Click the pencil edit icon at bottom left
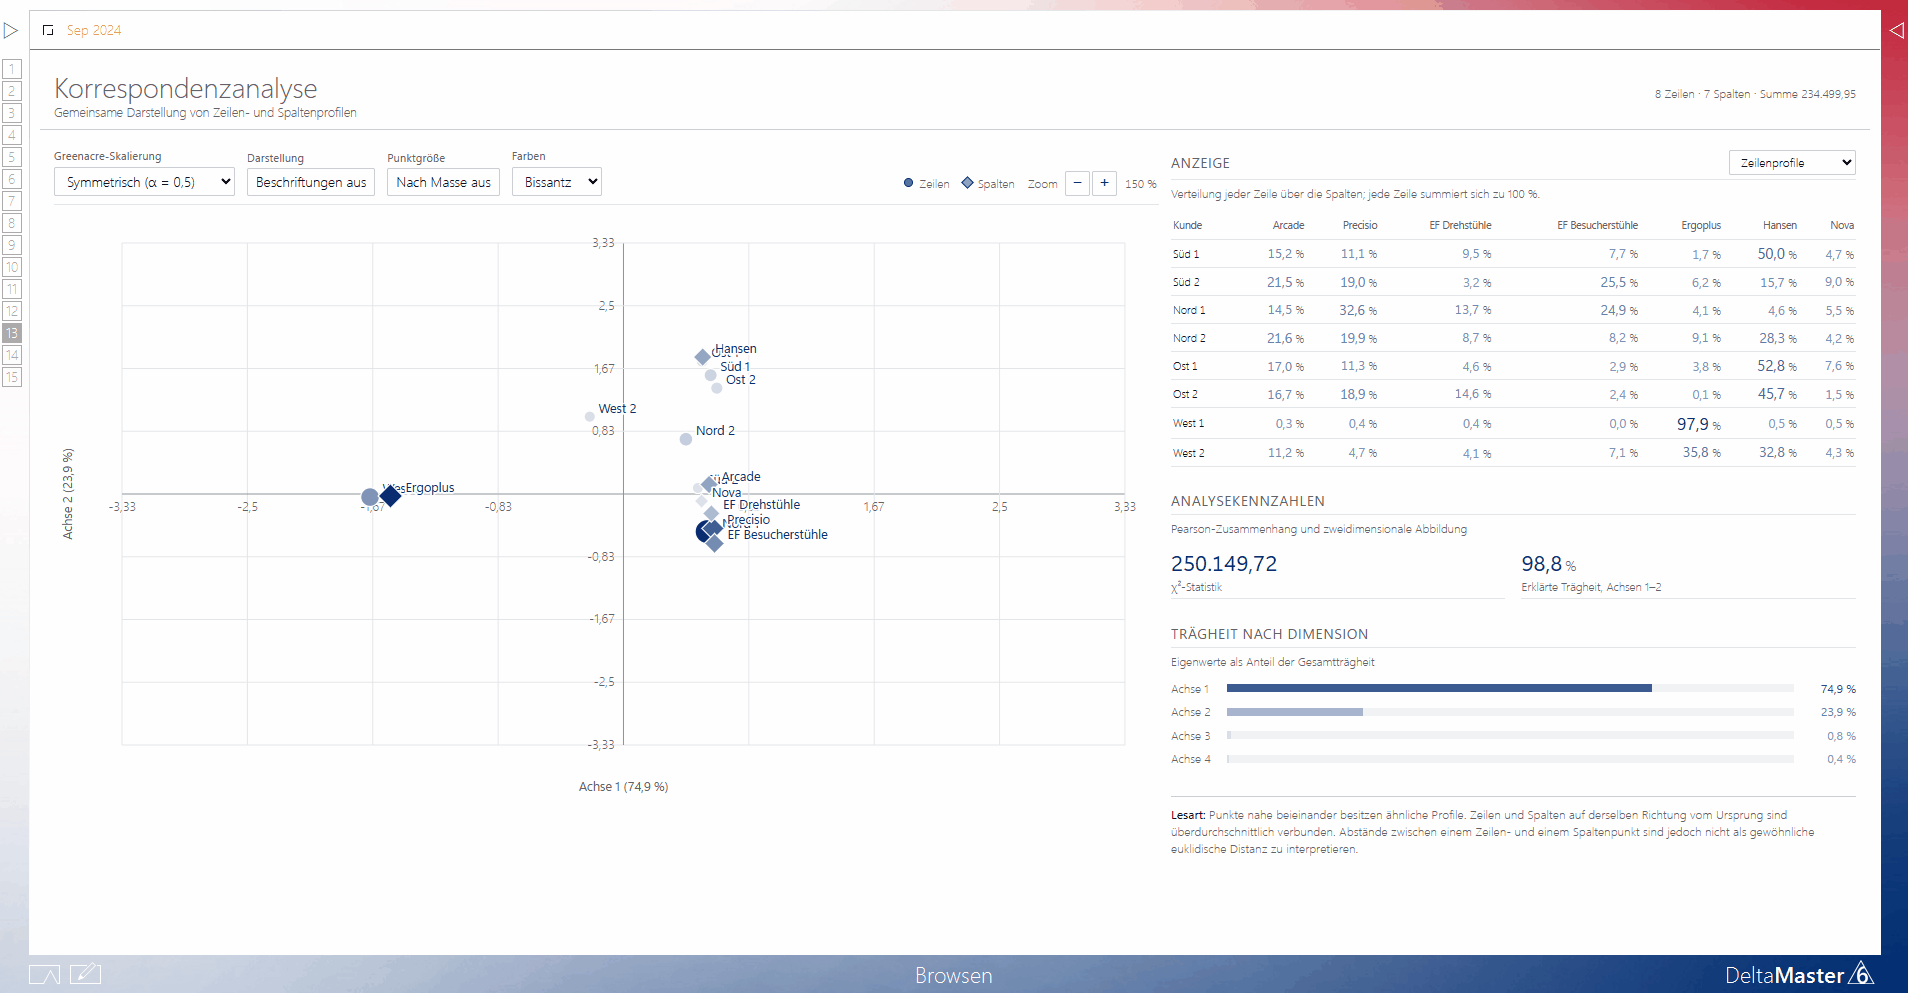This screenshot has height=993, width=1908. point(85,973)
